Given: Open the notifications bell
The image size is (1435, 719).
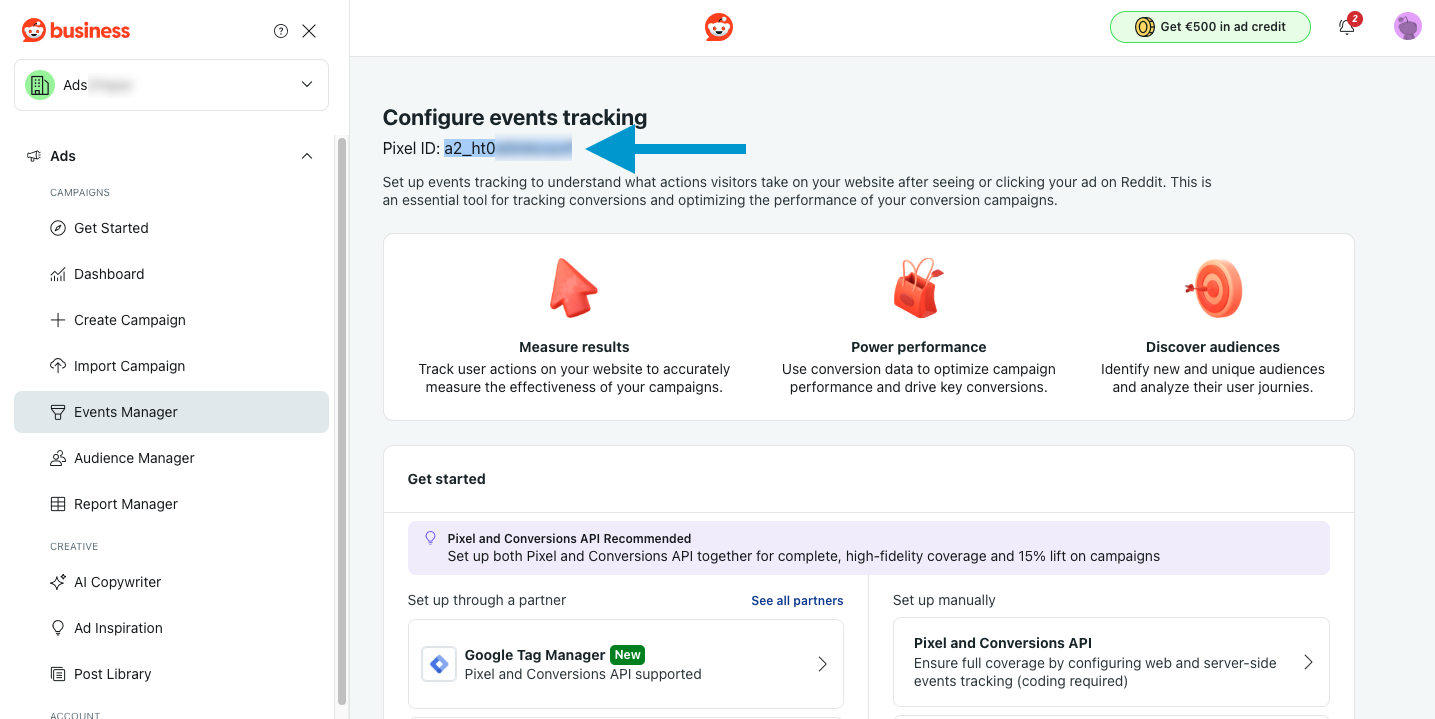Looking at the screenshot, I should [x=1347, y=27].
